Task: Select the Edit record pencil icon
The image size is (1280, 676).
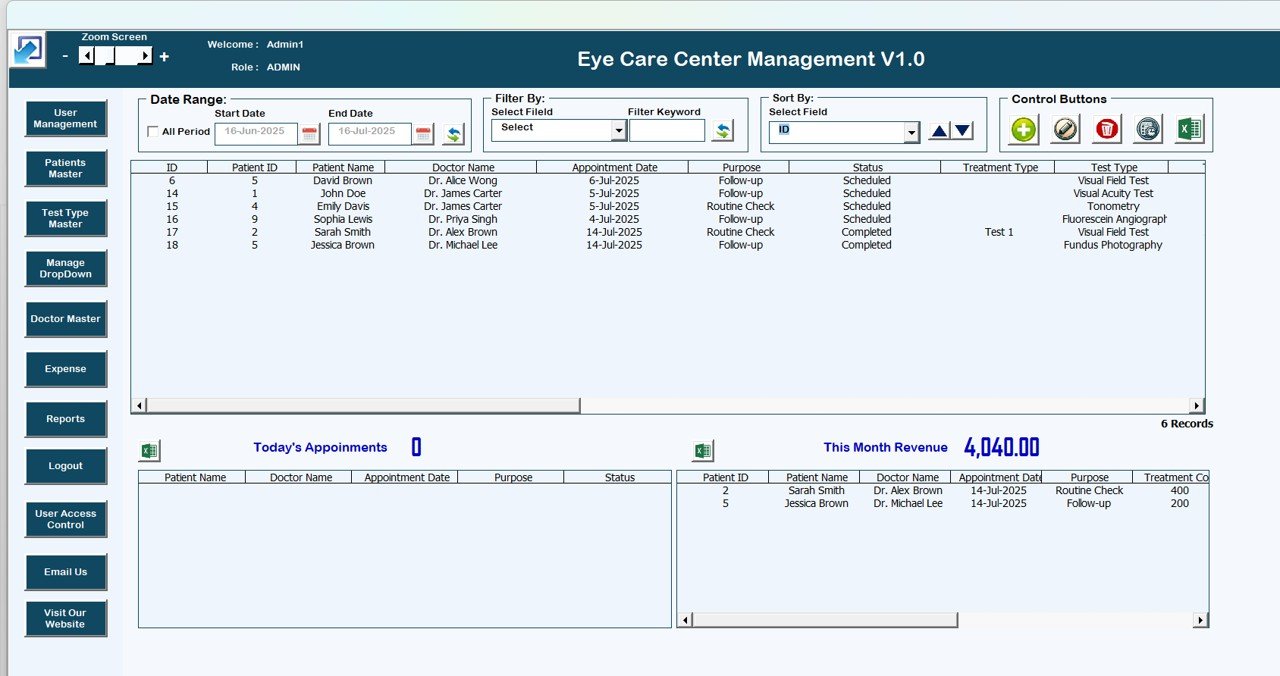Action: [1064, 129]
